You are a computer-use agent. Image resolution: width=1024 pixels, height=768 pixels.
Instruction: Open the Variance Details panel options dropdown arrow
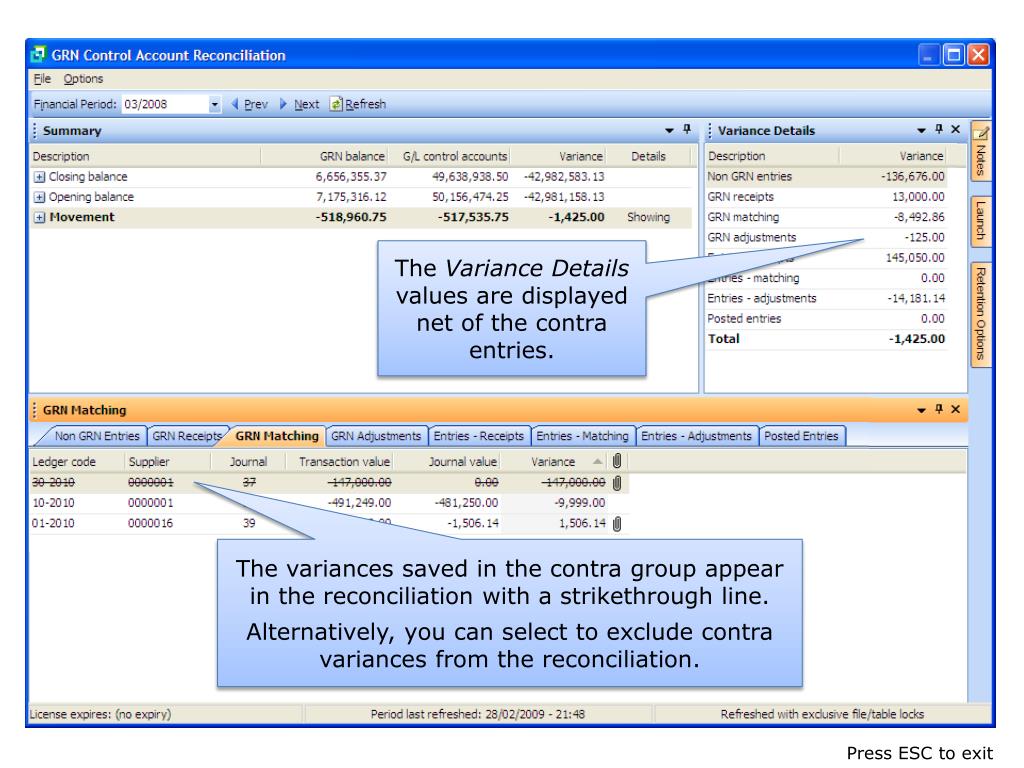pos(921,131)
